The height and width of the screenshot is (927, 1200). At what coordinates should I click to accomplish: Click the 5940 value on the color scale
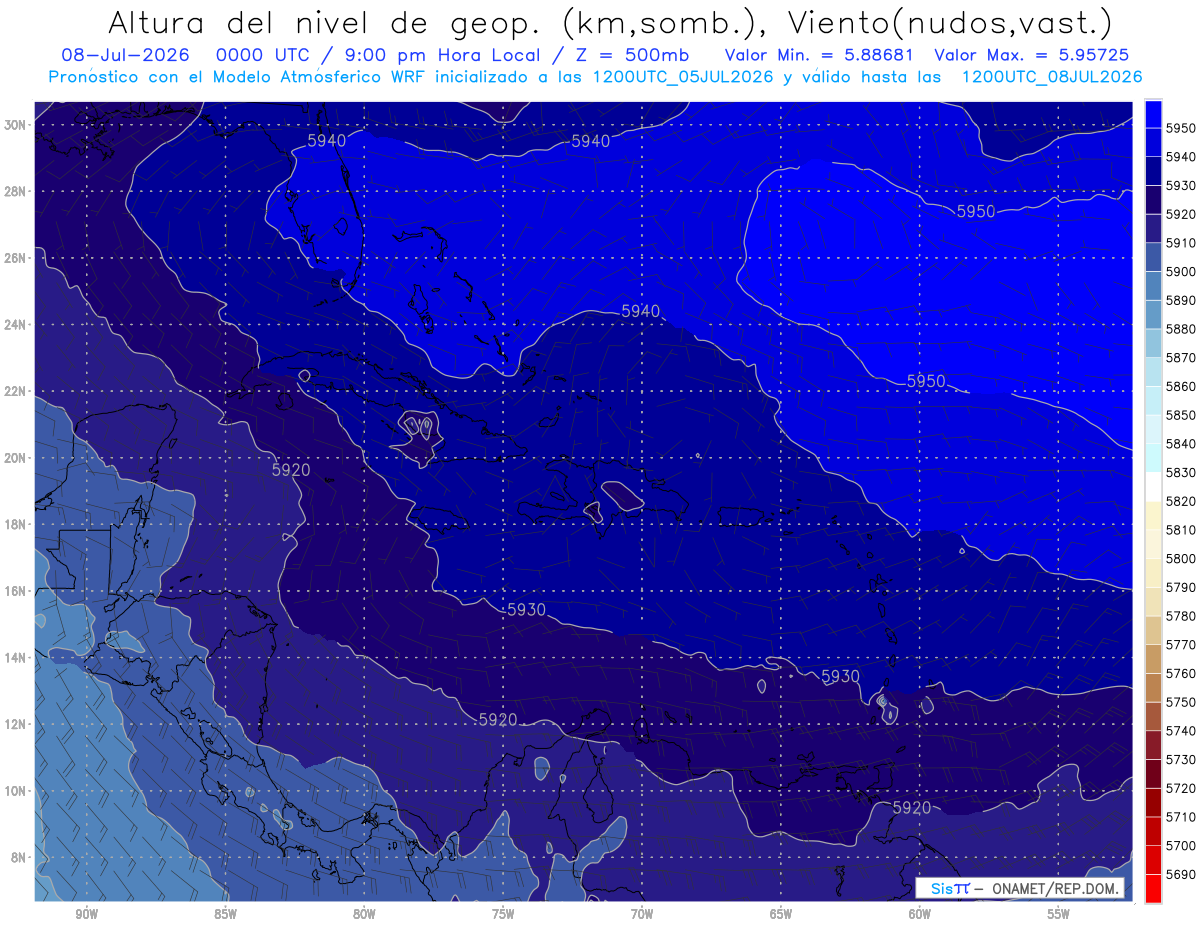(1181, 157)
